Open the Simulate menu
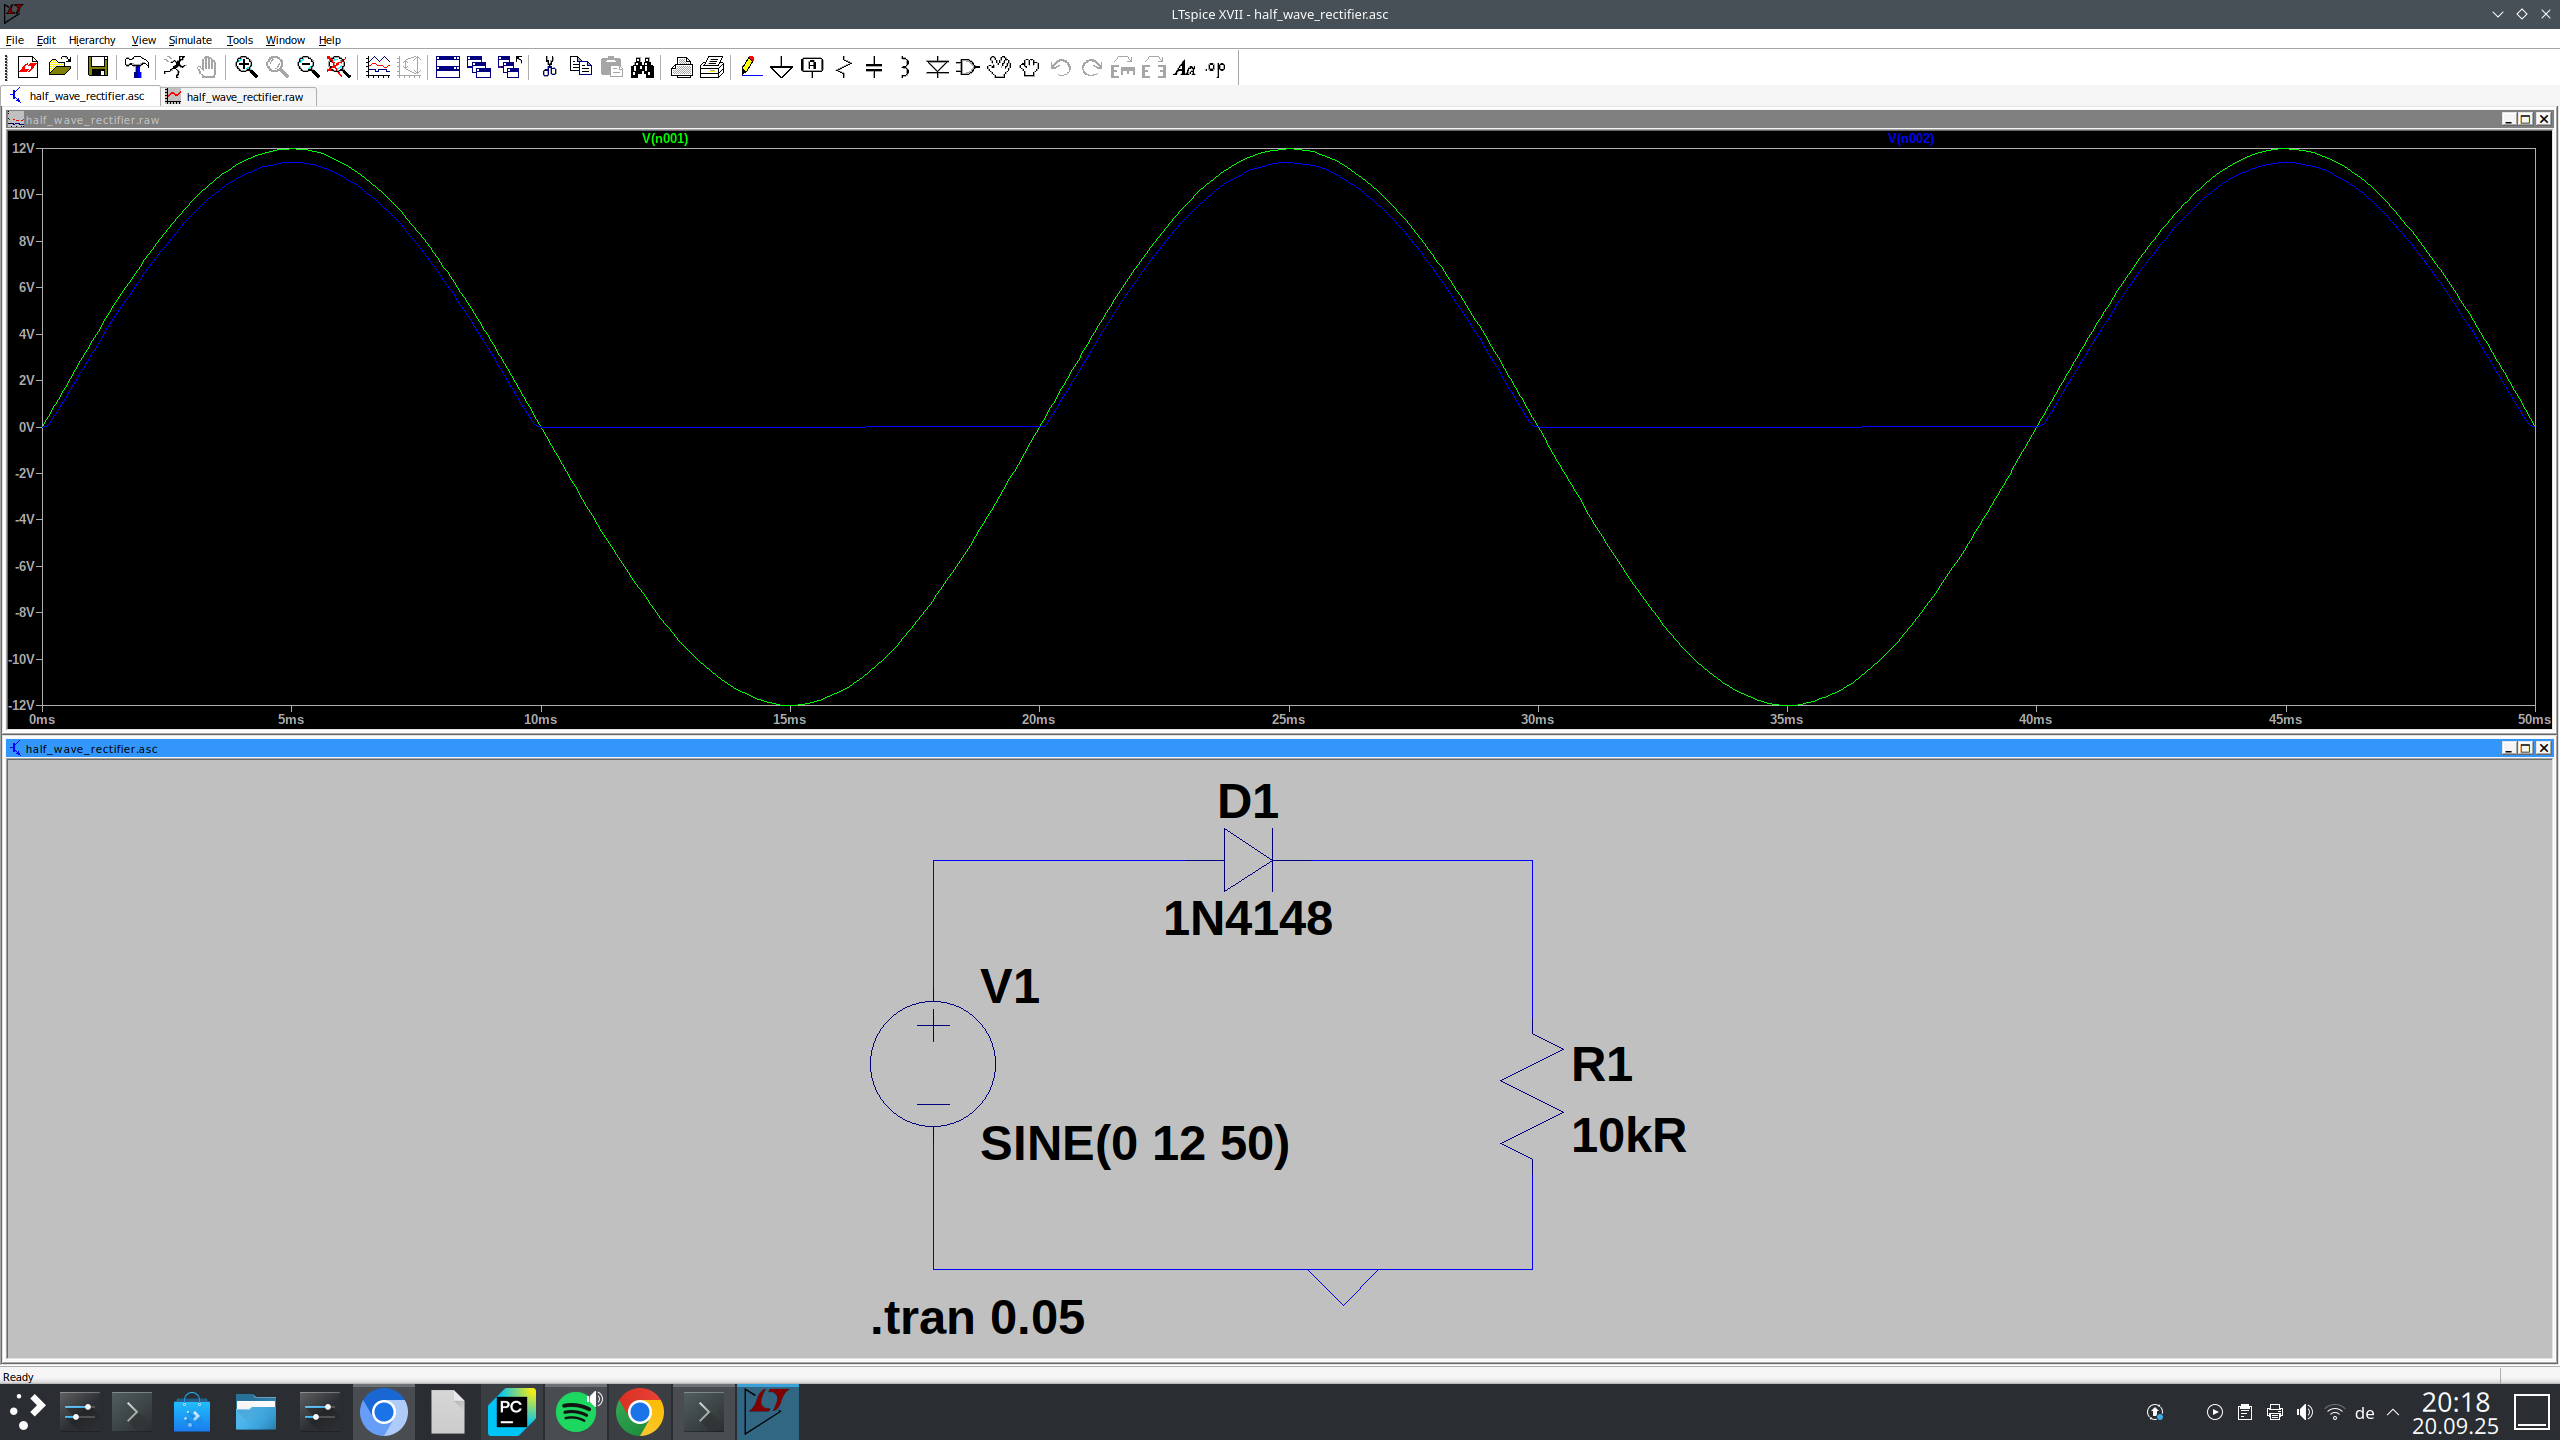 click(190, 40)
